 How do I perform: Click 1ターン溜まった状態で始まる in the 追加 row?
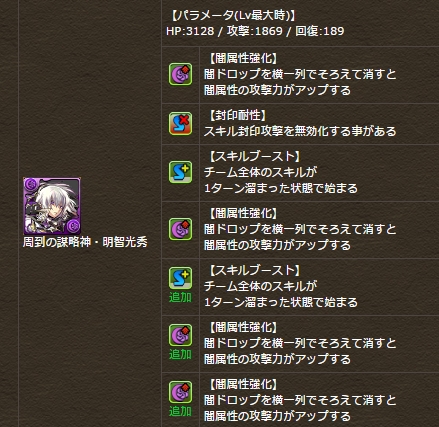[x=281, y=302]
